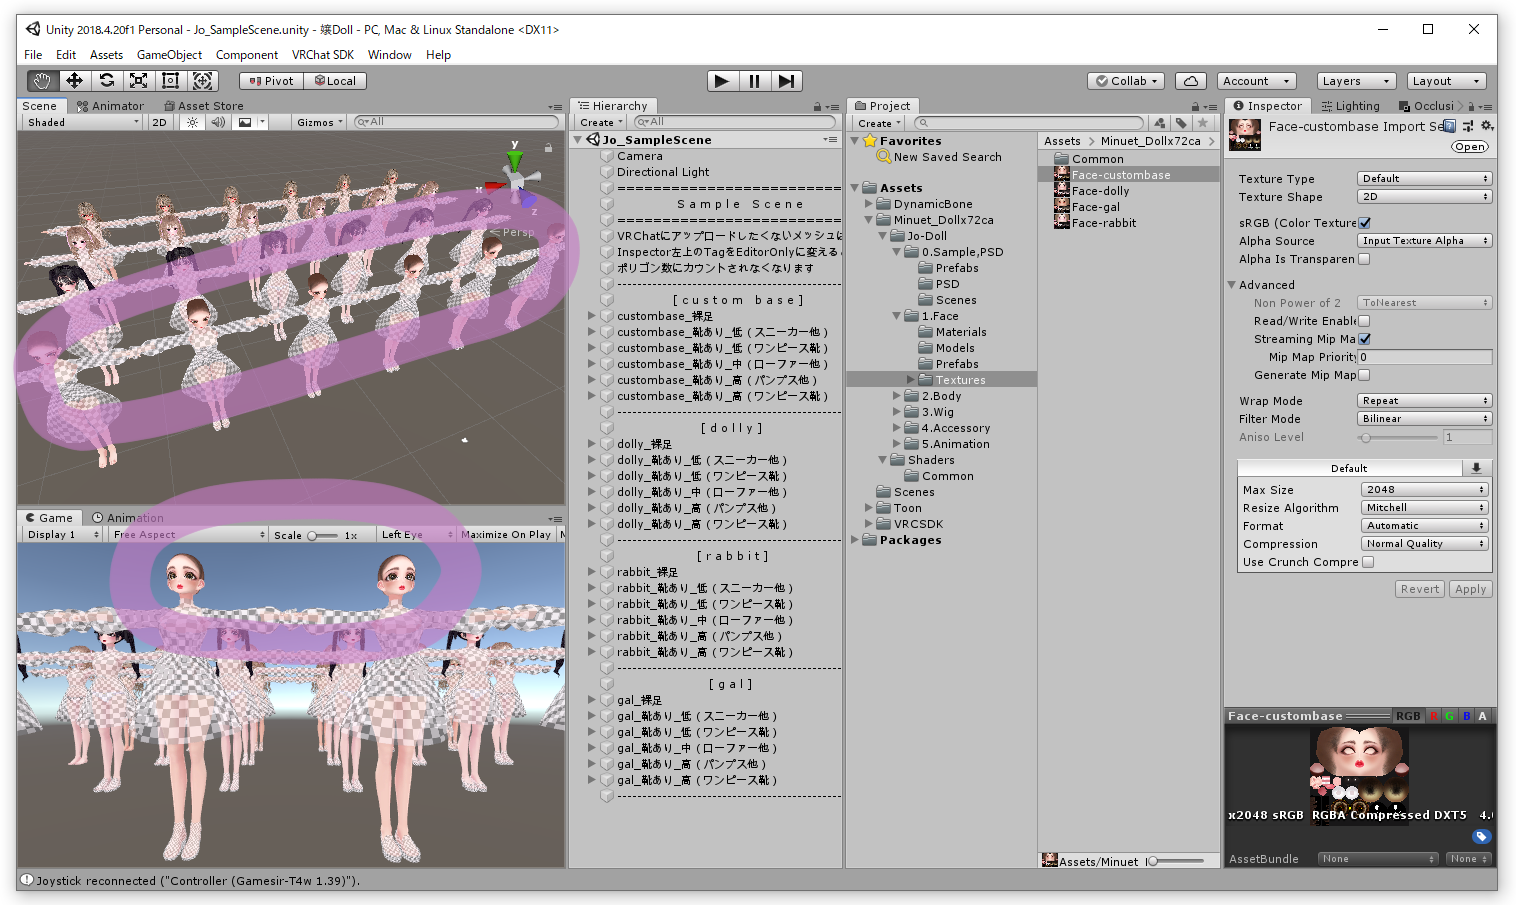Toggle Pivot handle position
Screen dimensions: 1516x905
271,81
